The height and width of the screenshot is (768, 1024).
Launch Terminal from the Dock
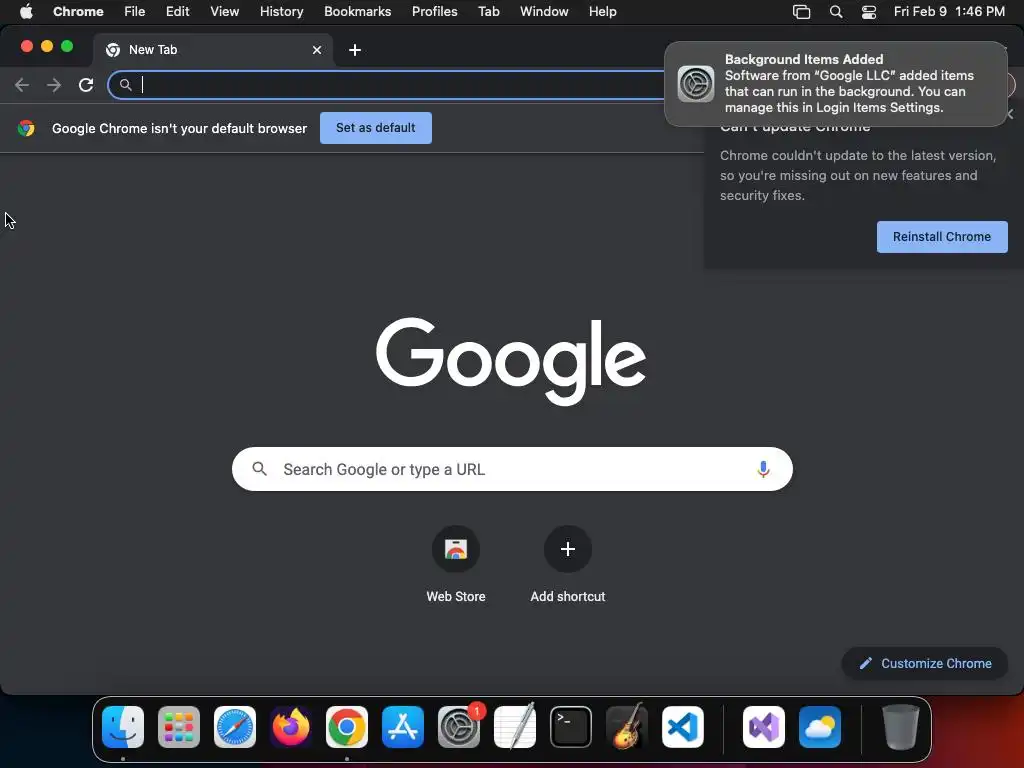(x=571, y=727)
